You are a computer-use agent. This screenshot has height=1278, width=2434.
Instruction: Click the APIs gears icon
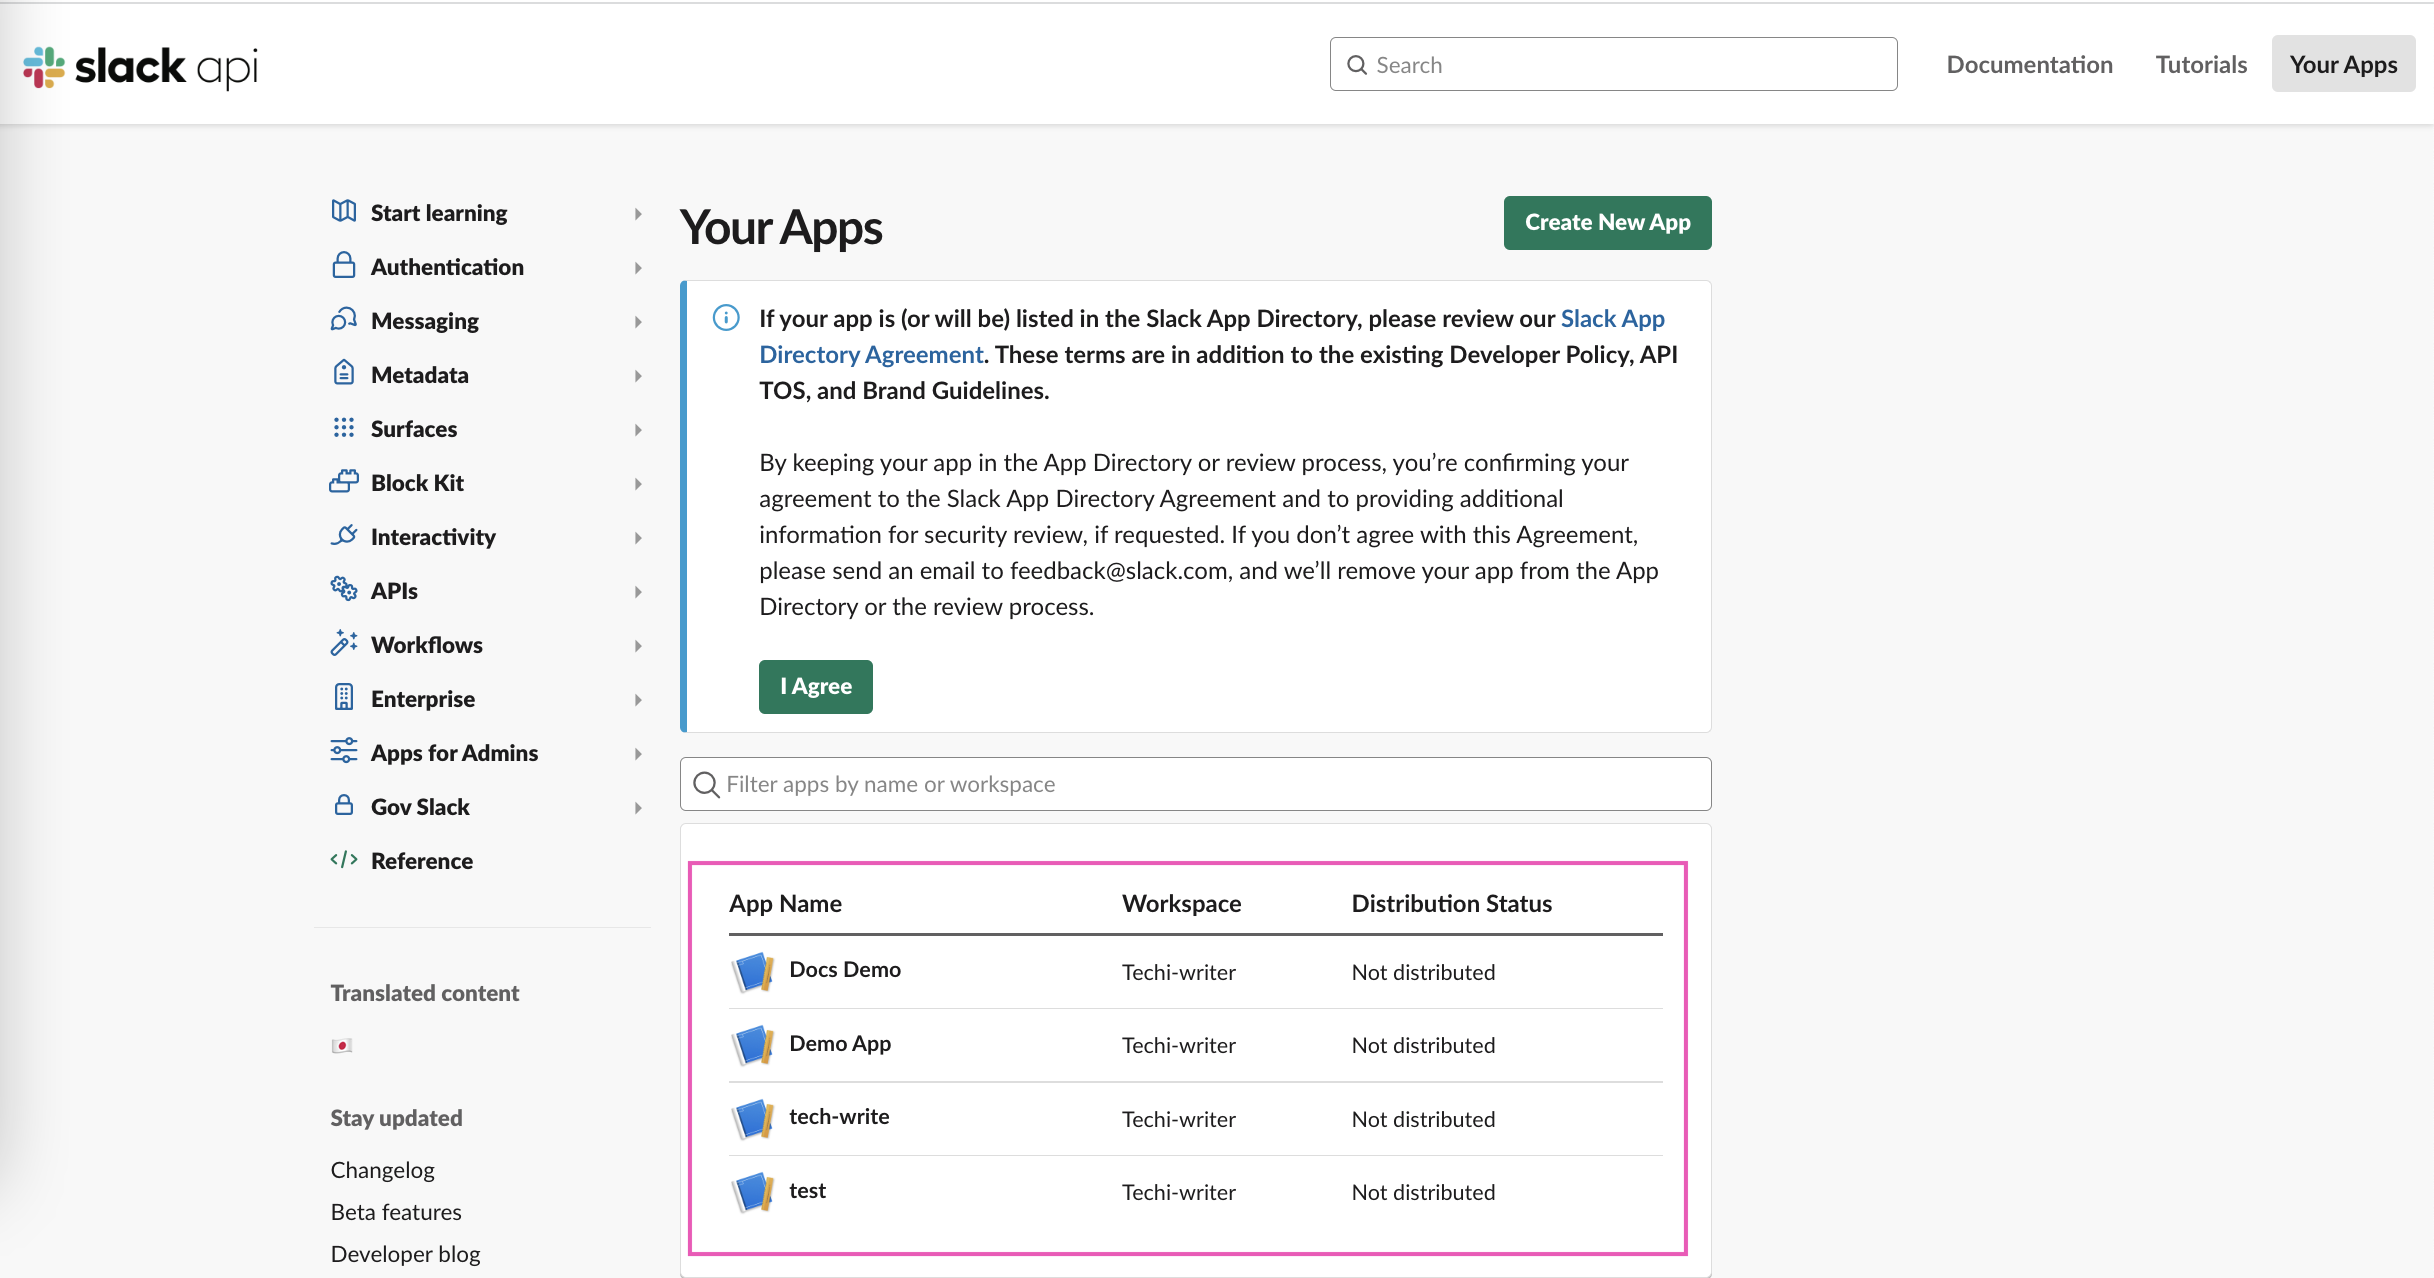[x=344, y=589]
